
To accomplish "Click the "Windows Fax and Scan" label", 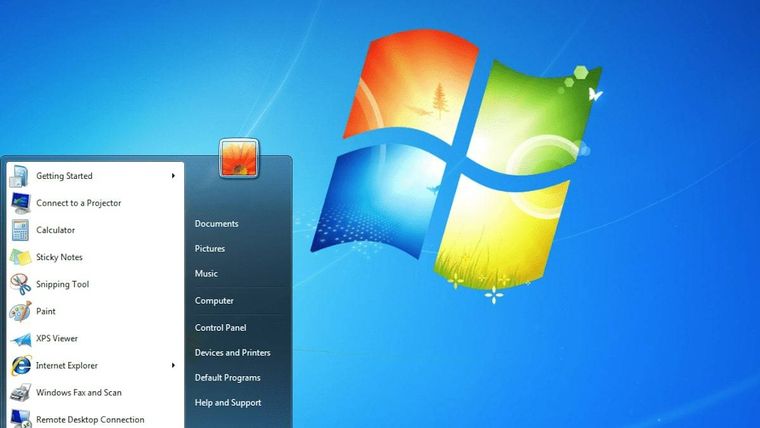I will pos(79,393).
